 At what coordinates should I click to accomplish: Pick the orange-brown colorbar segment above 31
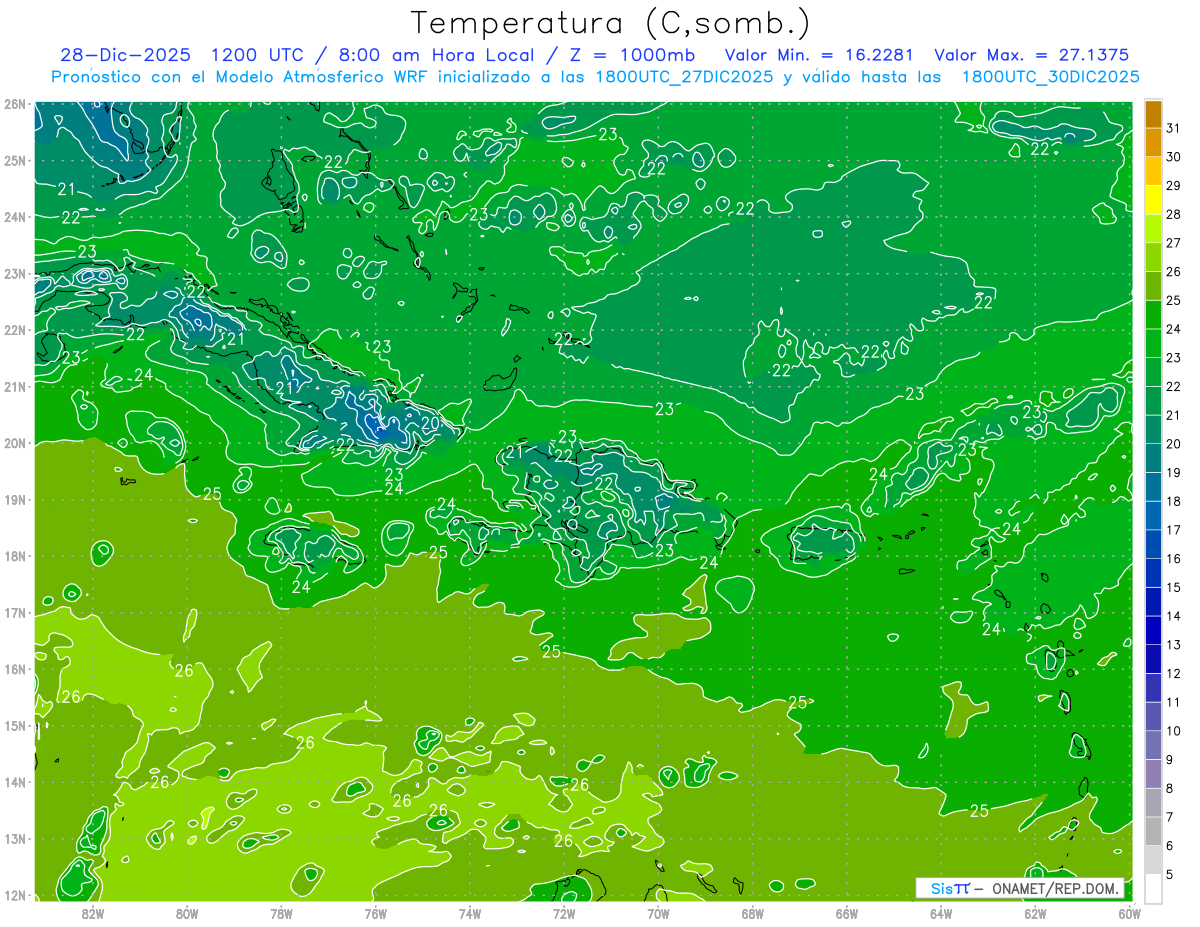coord(1153,114)
